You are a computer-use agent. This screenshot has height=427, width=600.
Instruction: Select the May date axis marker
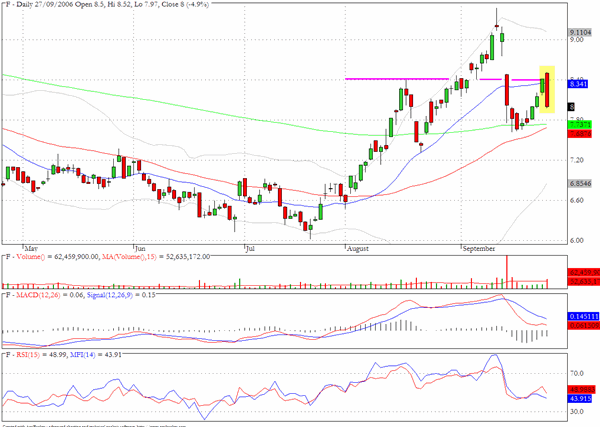click(31, 249)
